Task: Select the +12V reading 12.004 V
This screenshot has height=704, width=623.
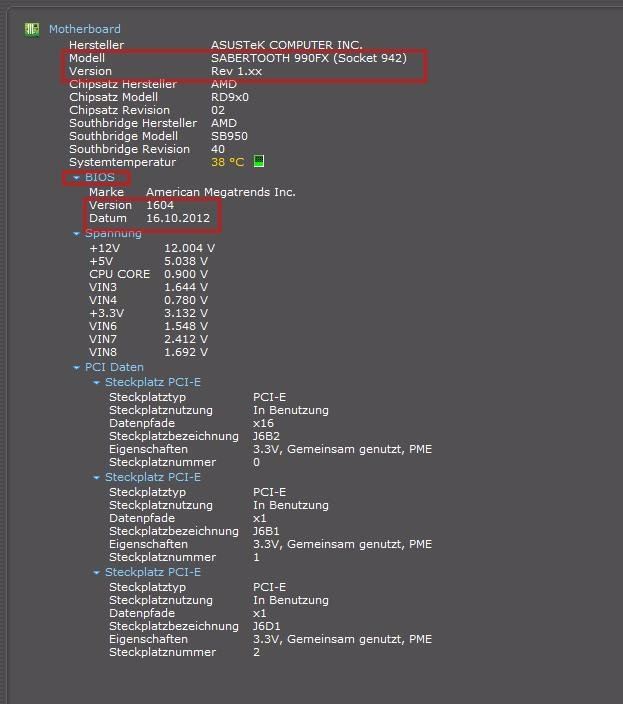Action: (189, 248)
